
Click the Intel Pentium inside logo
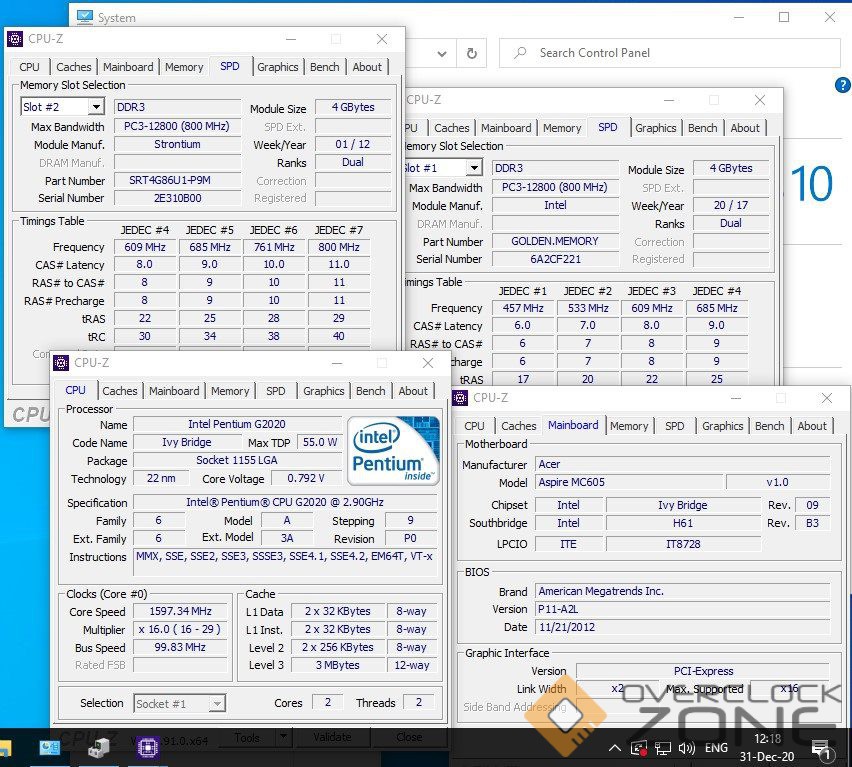[x=393, y=450]
